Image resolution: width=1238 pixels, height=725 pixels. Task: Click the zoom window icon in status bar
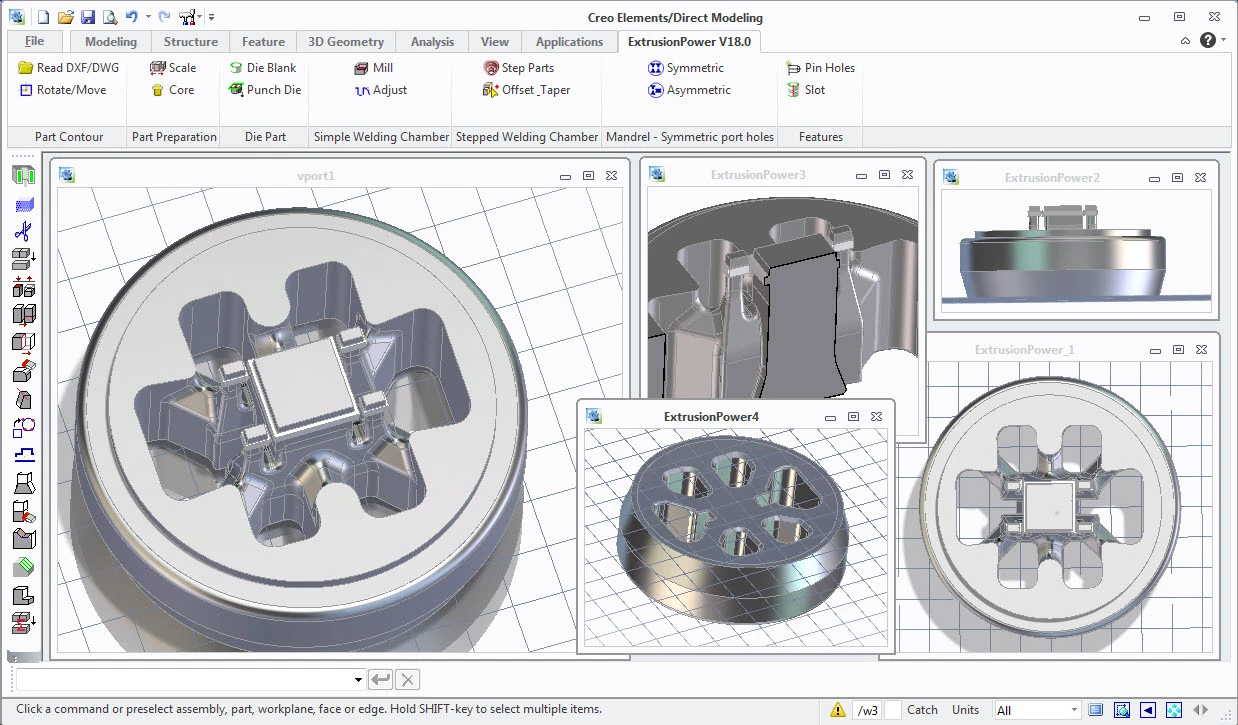[1122, 710]
